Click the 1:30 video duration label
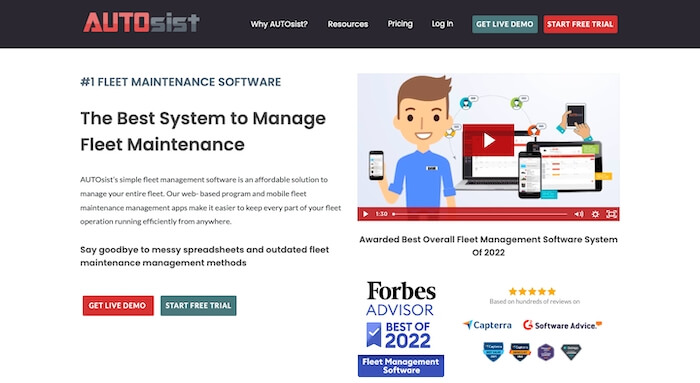This screenshot has height=383, width=700. [x=381, y=214]
